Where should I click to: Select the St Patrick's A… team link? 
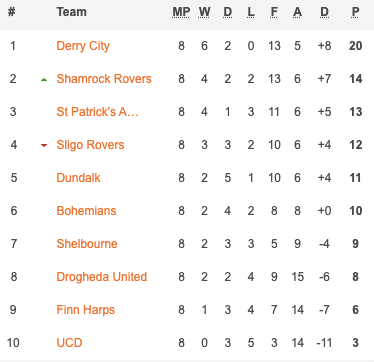(x=97, y=112)
